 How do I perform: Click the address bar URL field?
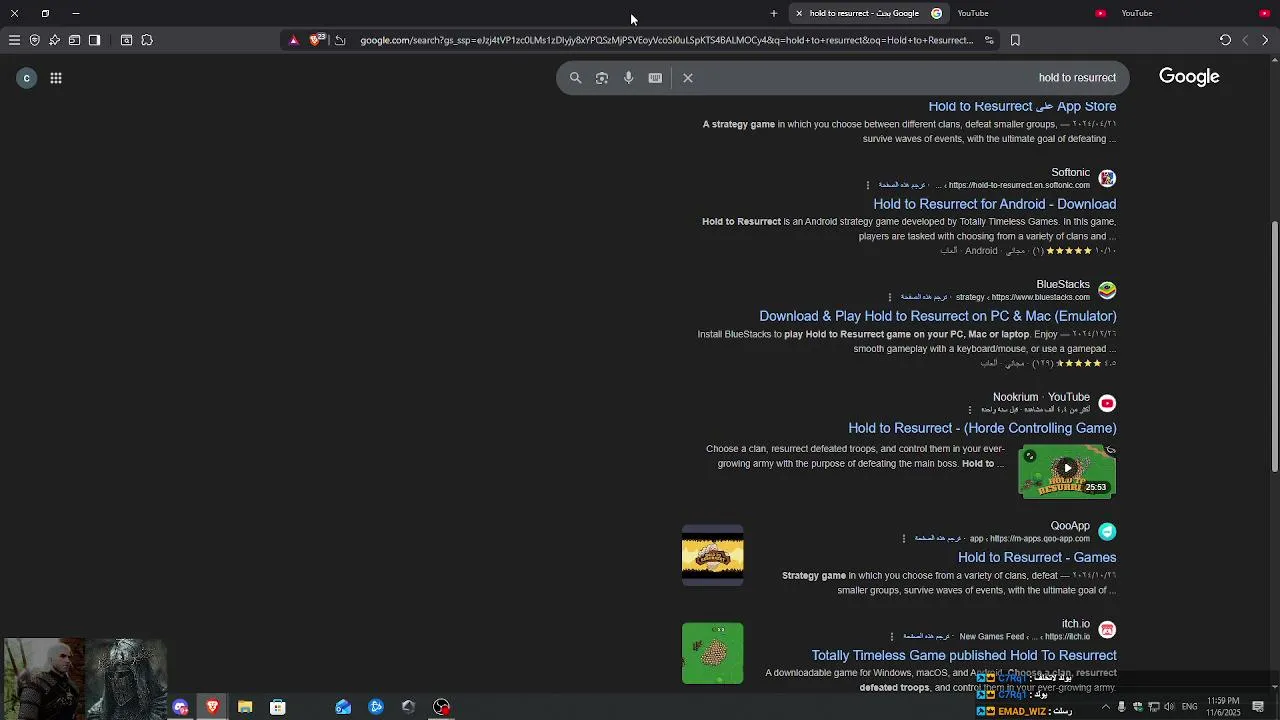666,40
